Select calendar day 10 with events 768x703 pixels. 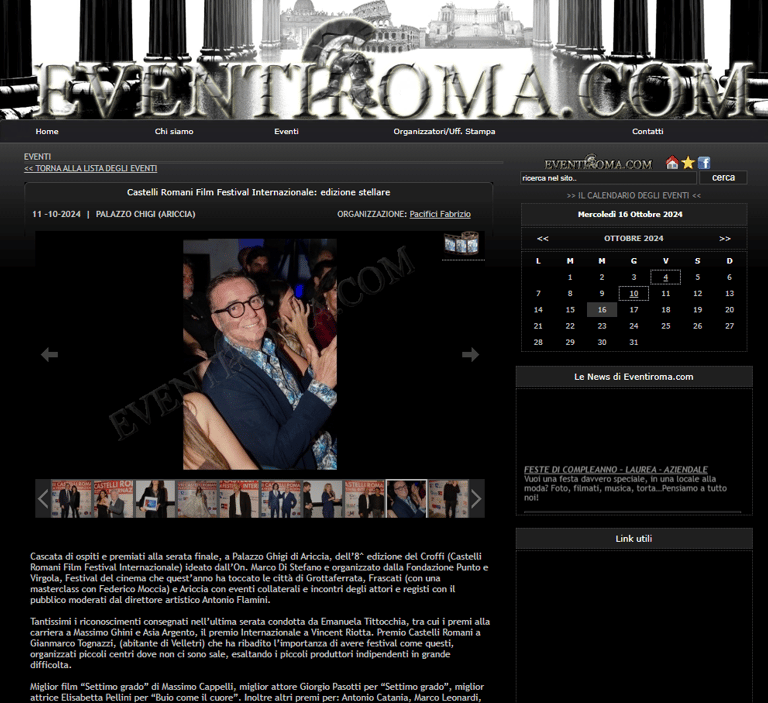(x=634, y=293)
